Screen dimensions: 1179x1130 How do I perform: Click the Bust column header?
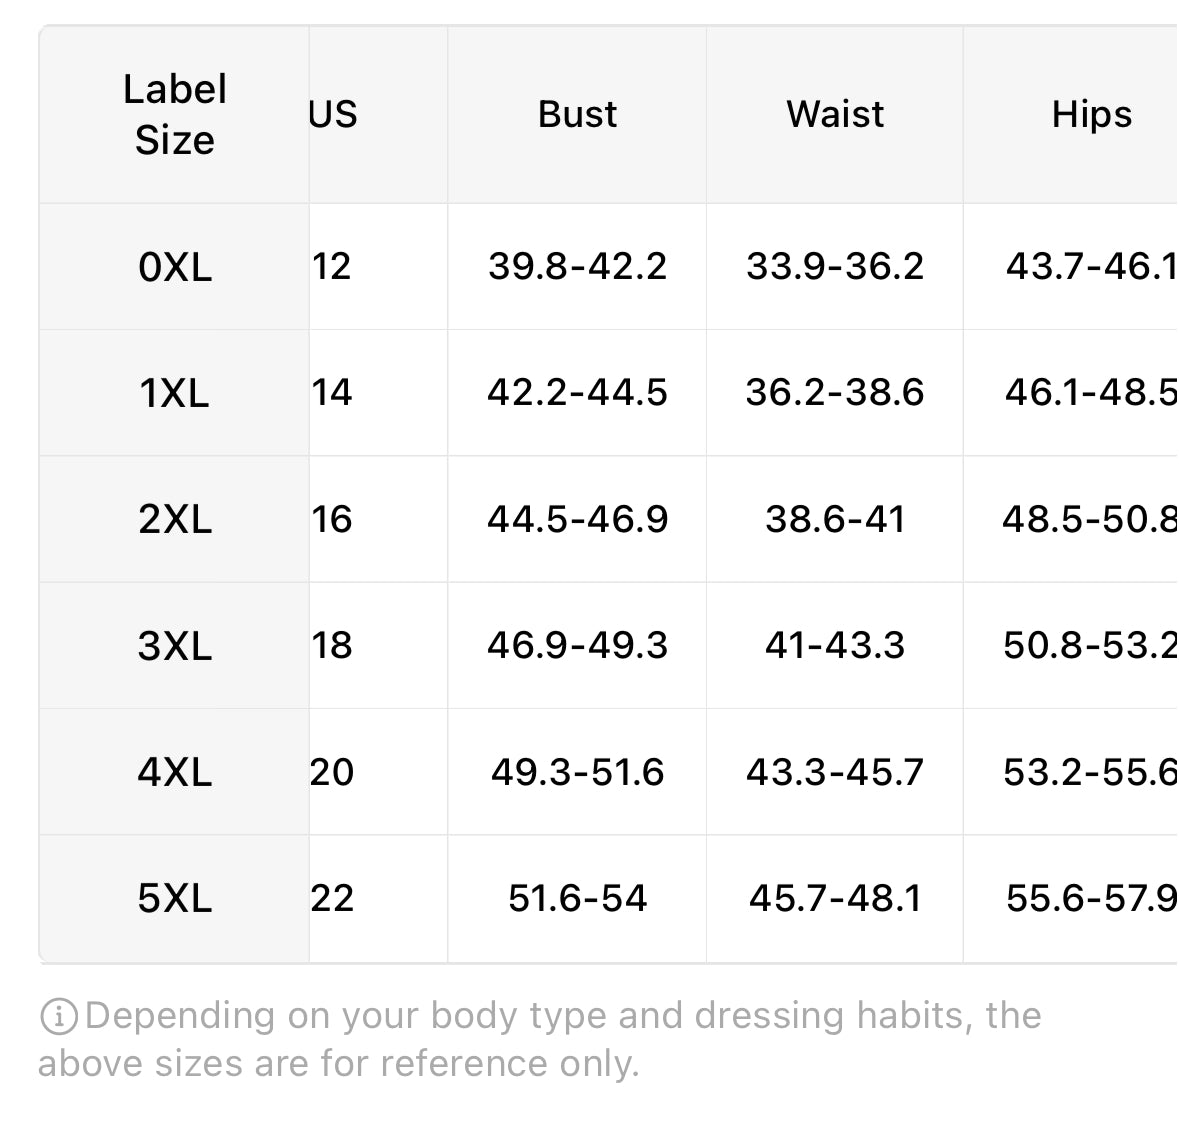tap(577, 114)
